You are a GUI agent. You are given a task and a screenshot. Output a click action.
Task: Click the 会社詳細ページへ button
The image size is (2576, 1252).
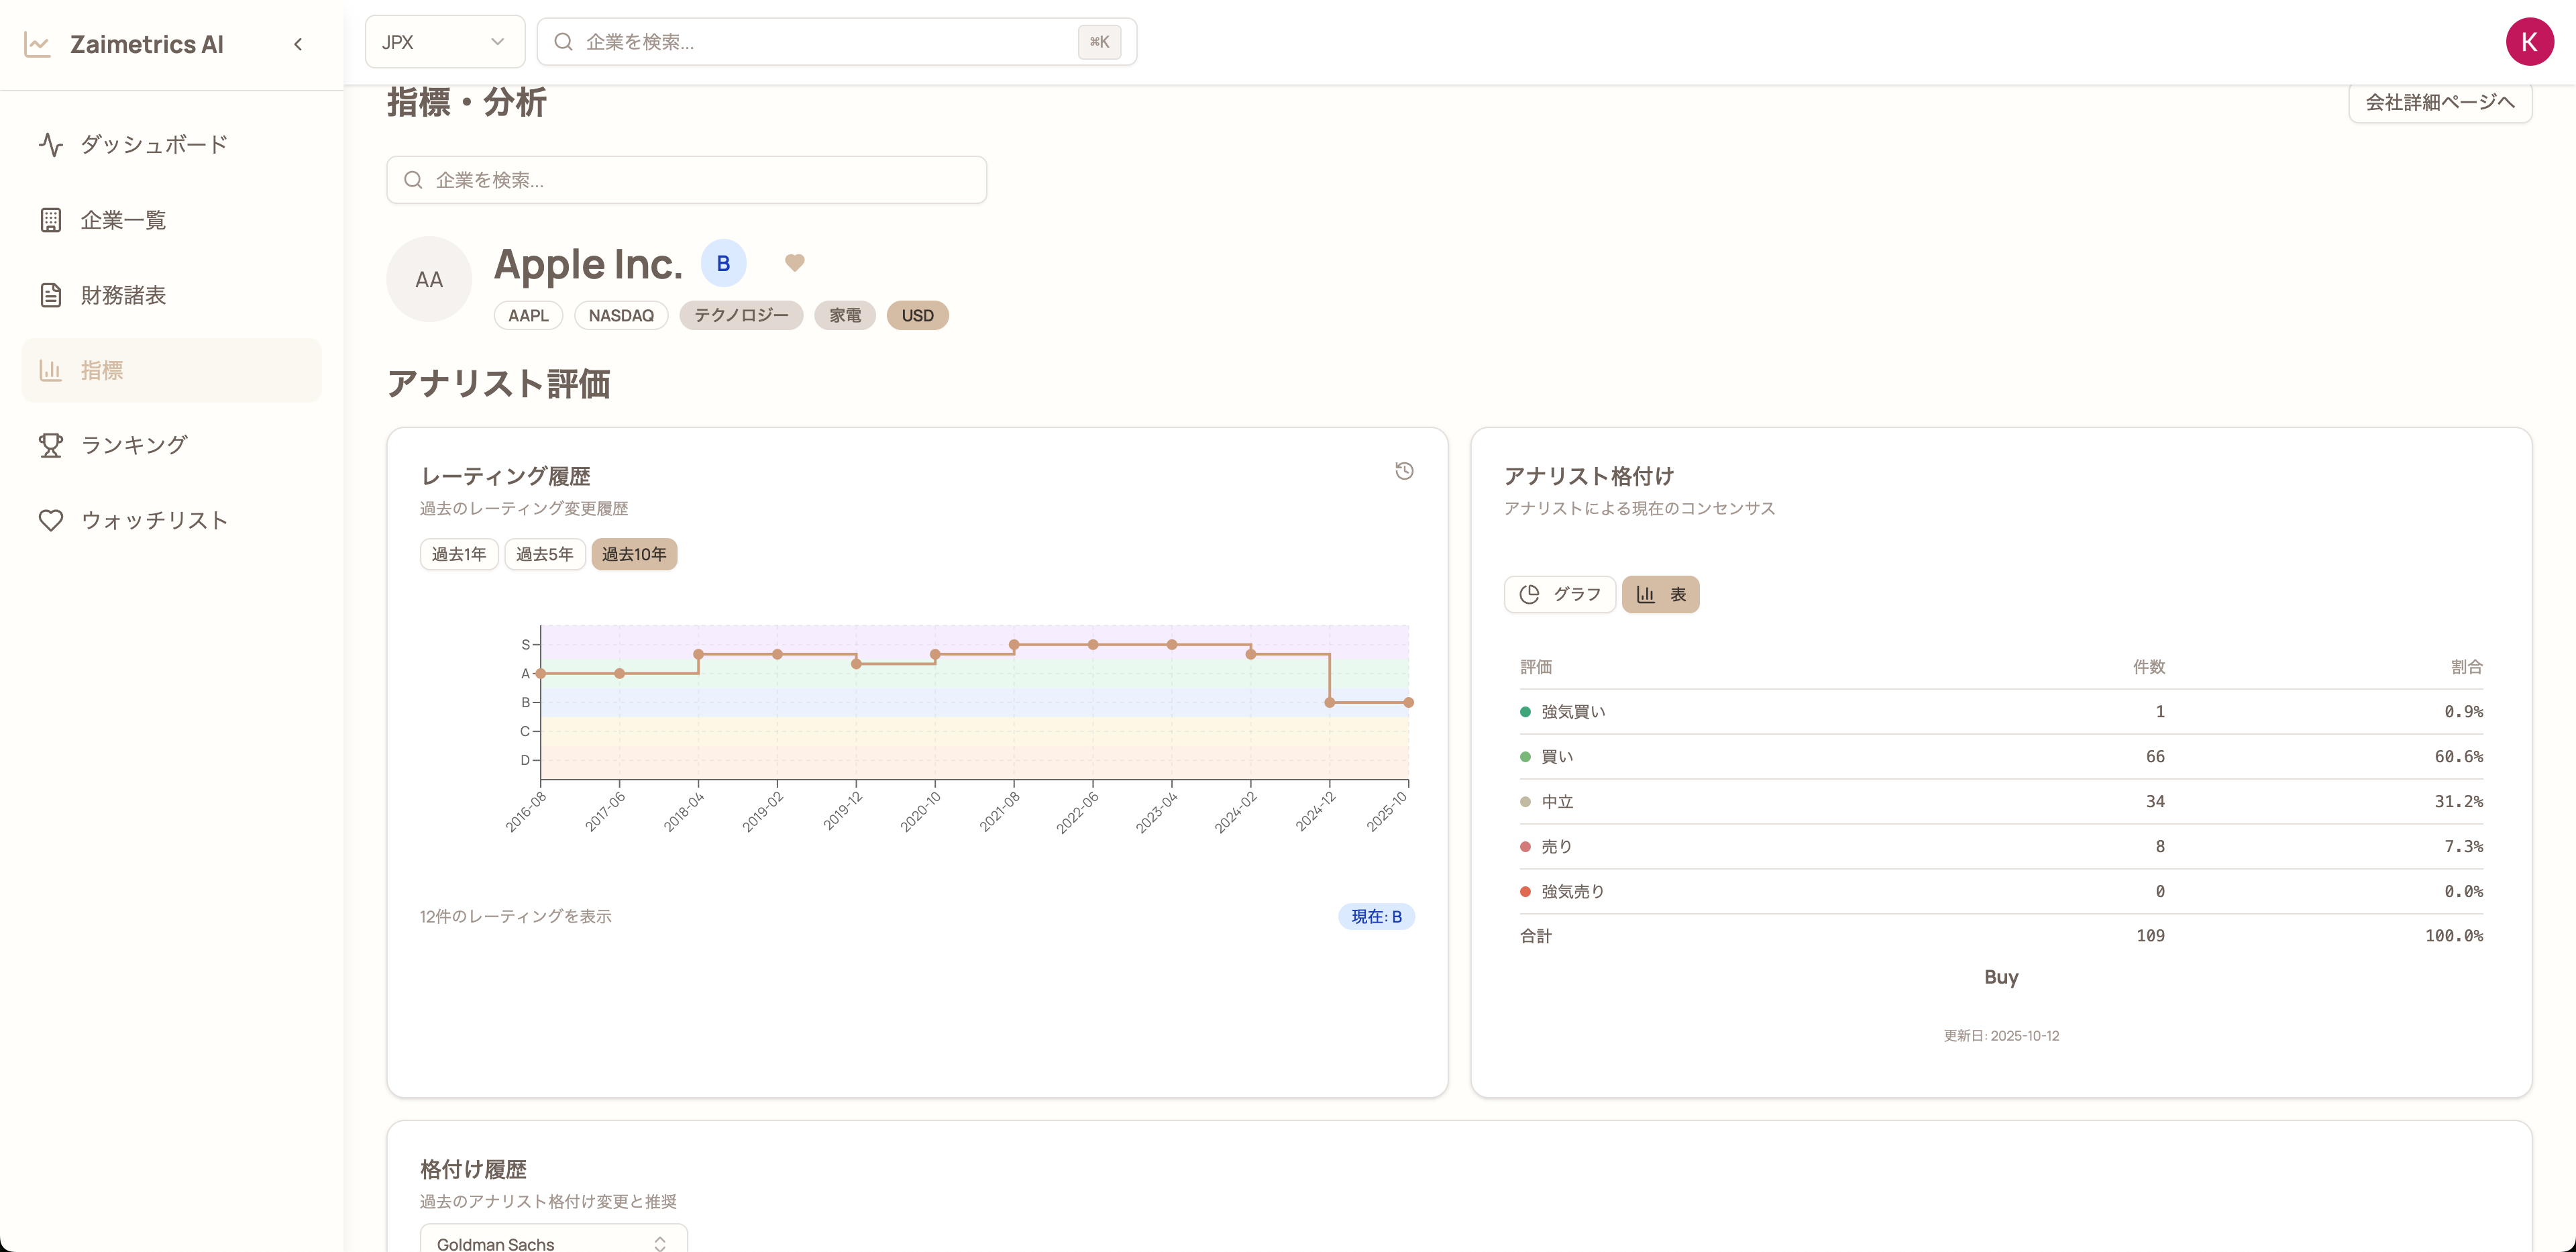point(2439,102)
